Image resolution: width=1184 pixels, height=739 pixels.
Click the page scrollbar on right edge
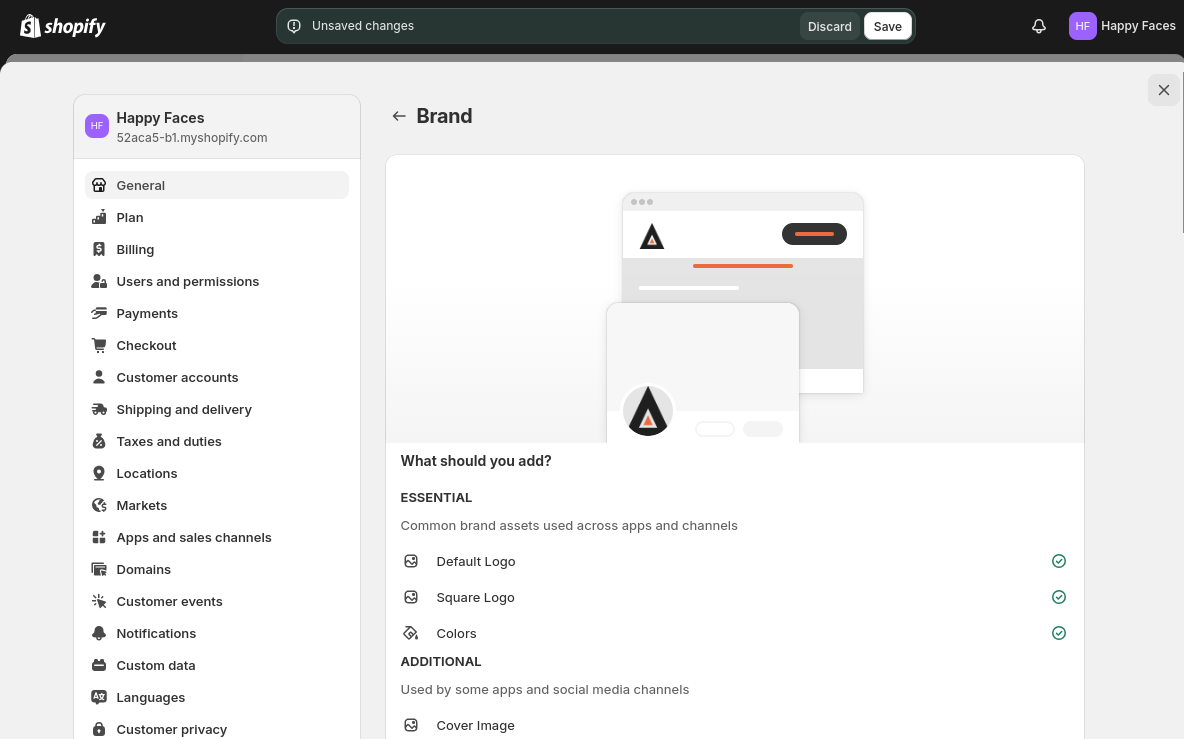click(x=1182, y=151)
